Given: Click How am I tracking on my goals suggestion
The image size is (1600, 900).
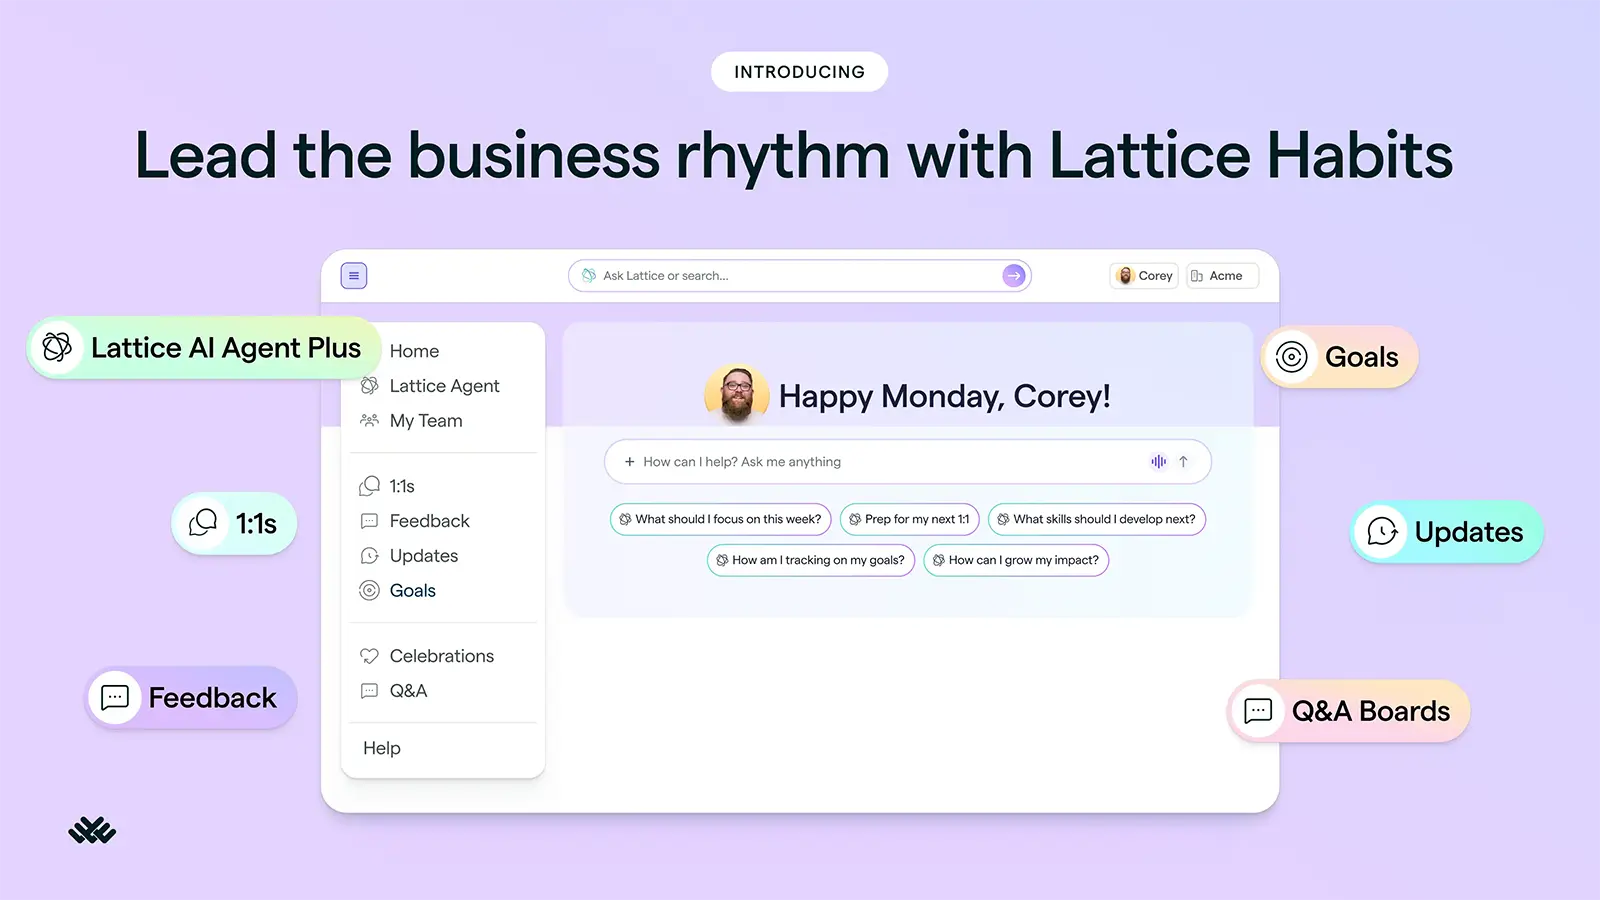Looking at the screenshot, I should click(x=811, y=560).
